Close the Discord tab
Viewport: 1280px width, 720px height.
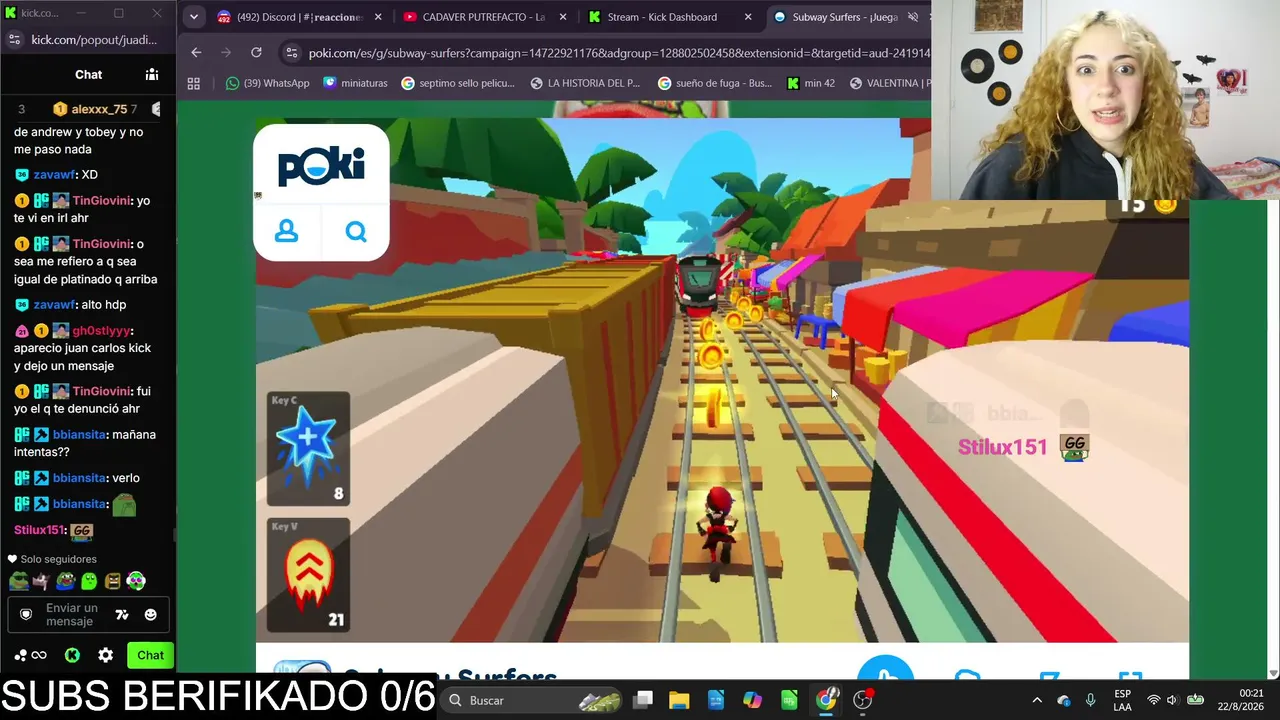click(x=378, y=17)
